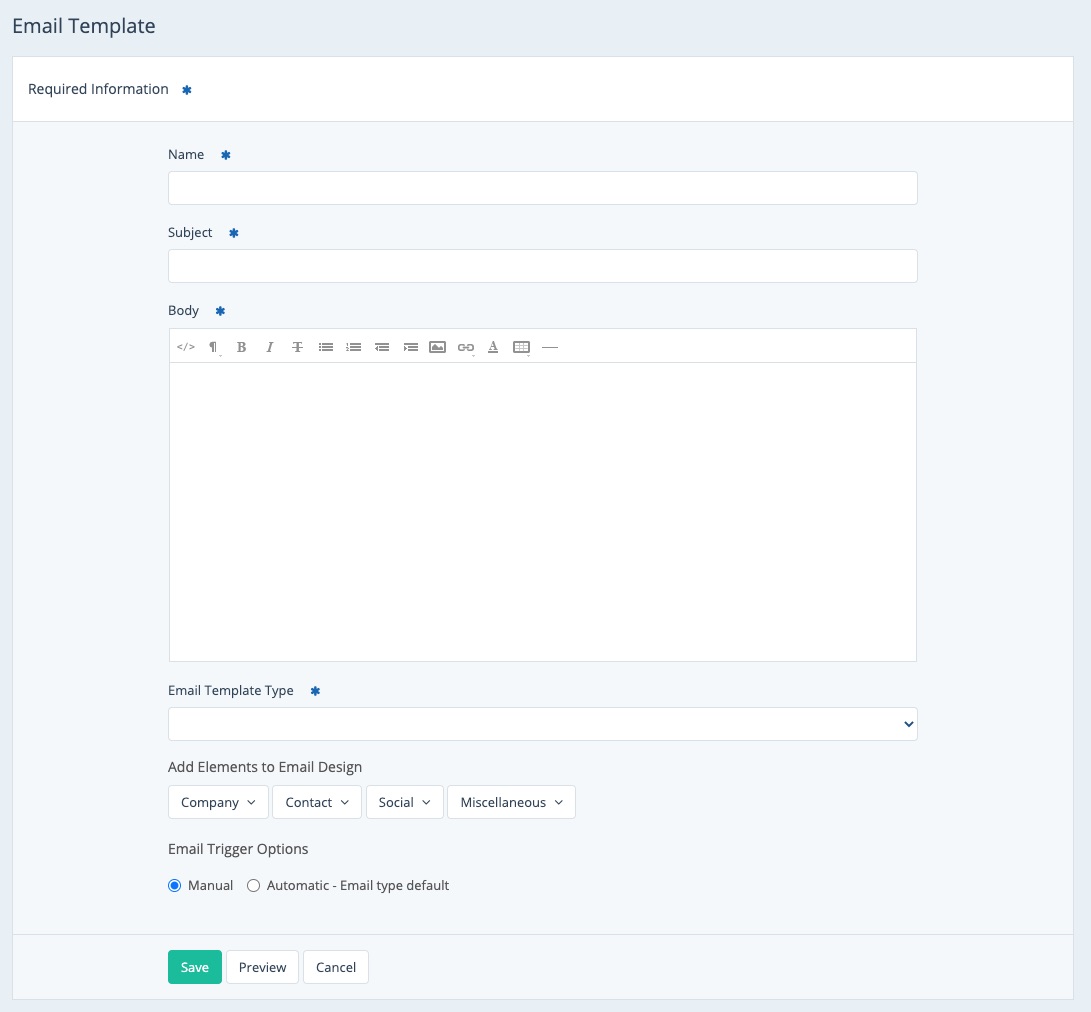This screenshot has width=1091, height=1012.
Task: Toggle HTML source code view
Action: (185, 347)
